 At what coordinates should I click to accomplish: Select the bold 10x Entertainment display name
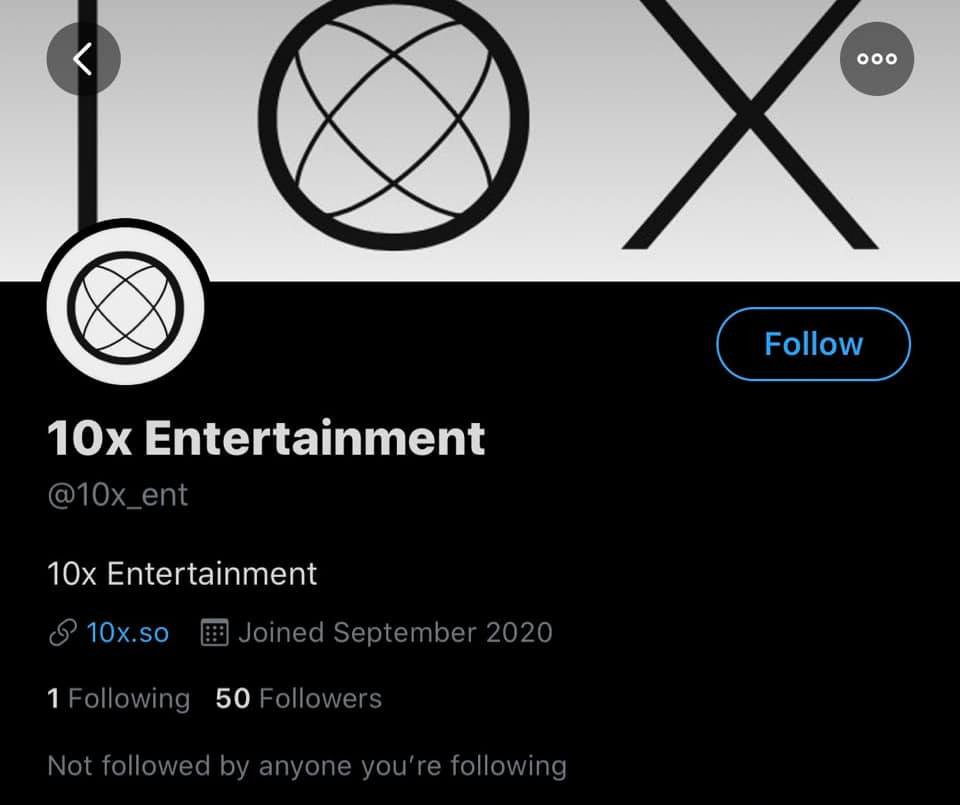coord(266,438)
